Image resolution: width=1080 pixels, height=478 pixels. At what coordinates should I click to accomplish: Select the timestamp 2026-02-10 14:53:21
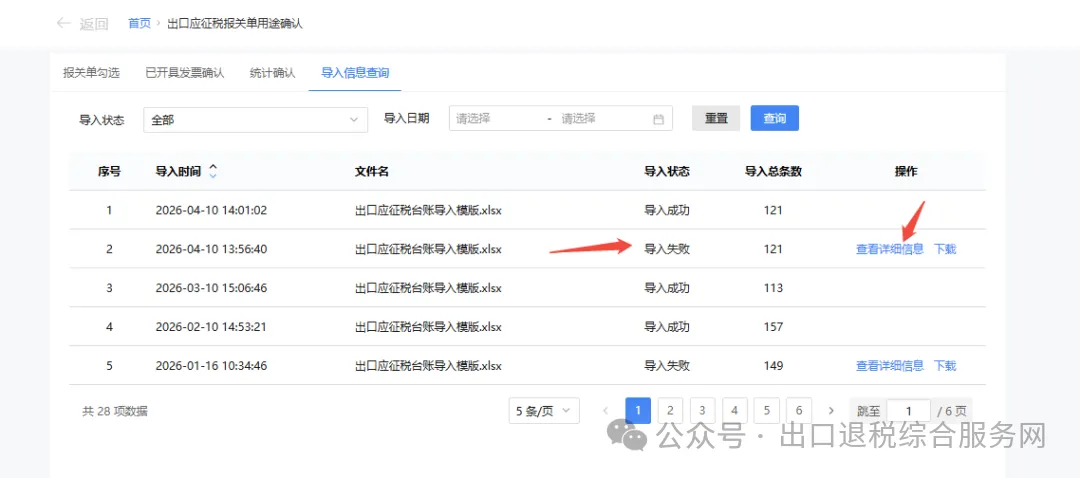(211, 327)
